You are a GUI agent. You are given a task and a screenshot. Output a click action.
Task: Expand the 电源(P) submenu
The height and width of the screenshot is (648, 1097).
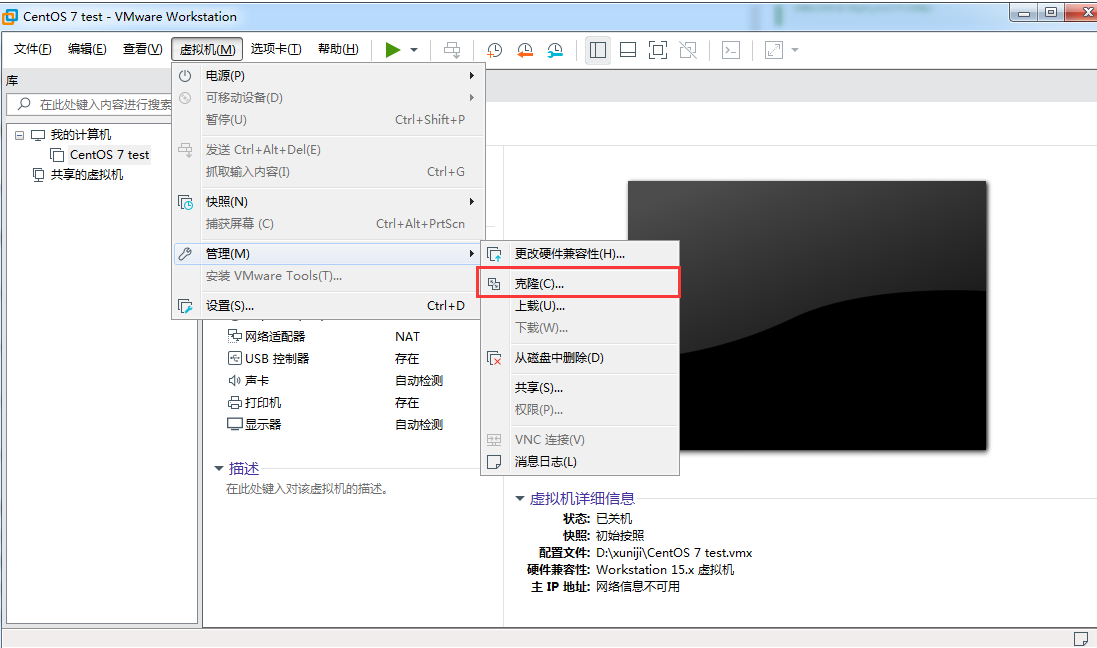coord(327,76)
